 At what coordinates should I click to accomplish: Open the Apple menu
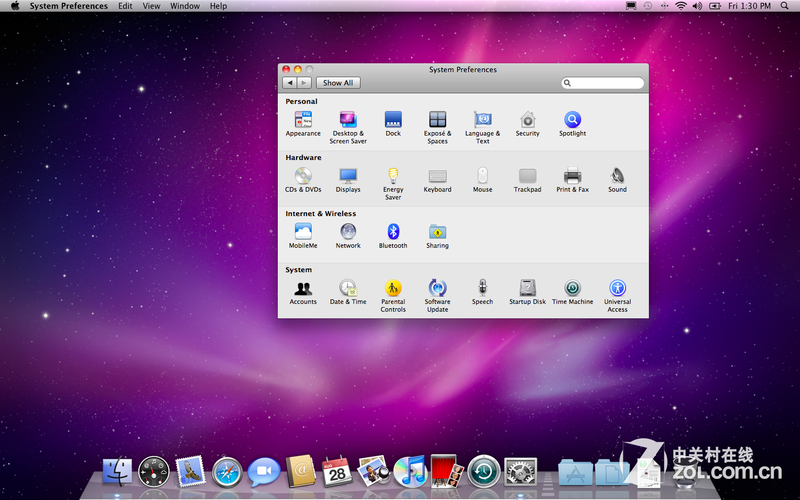pos(15,6)
